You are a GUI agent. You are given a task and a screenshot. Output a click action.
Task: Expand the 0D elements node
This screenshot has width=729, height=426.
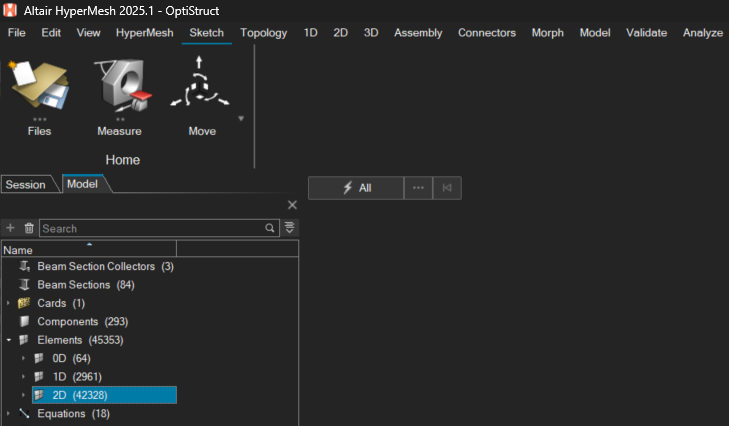23,358
